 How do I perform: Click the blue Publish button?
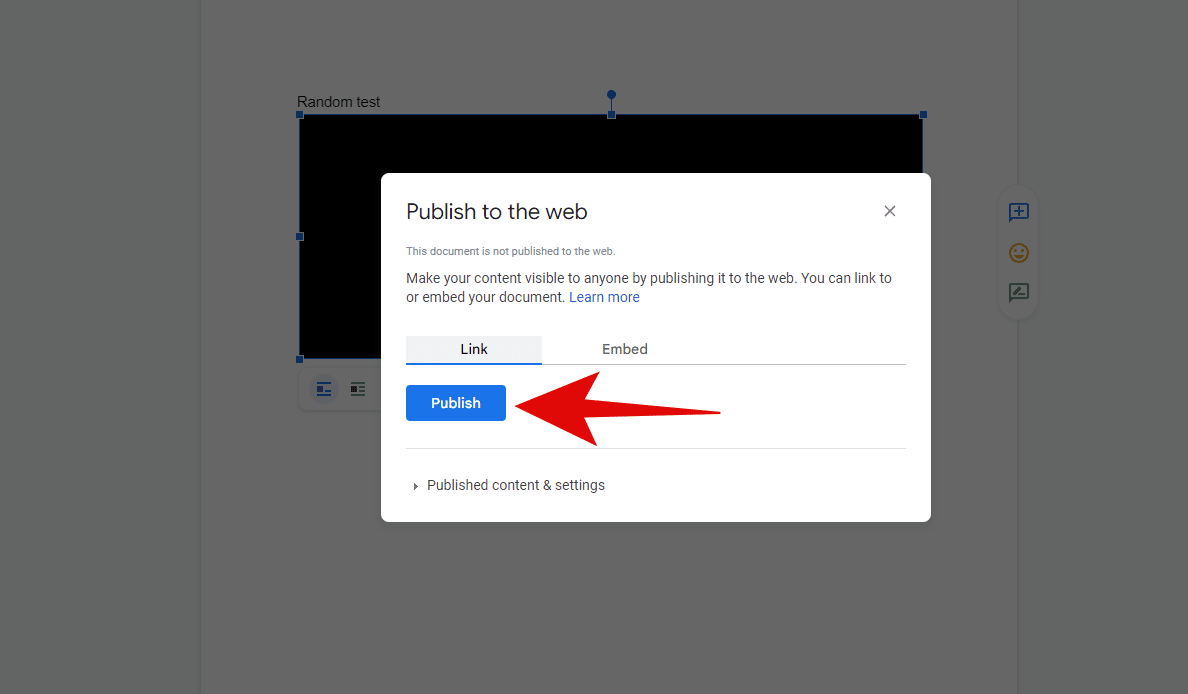point(455,403)
